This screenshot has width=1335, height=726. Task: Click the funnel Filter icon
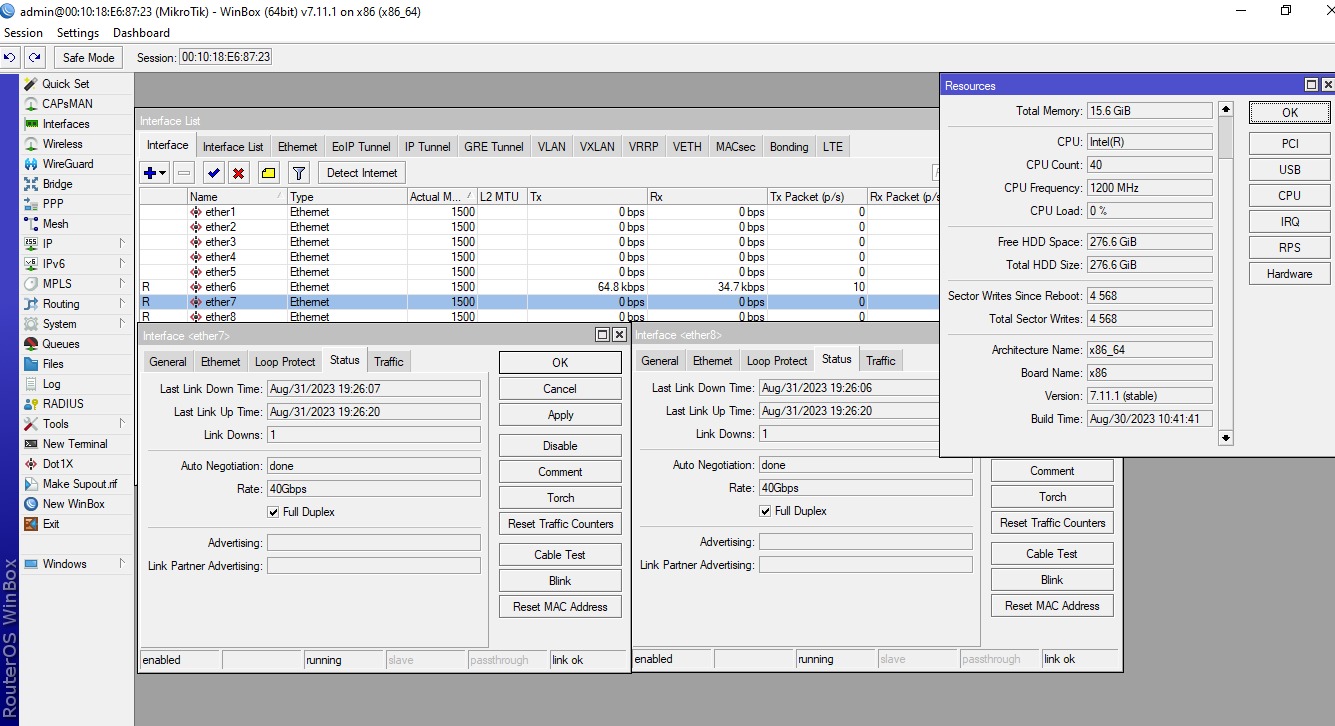click(x=298, y=173)
